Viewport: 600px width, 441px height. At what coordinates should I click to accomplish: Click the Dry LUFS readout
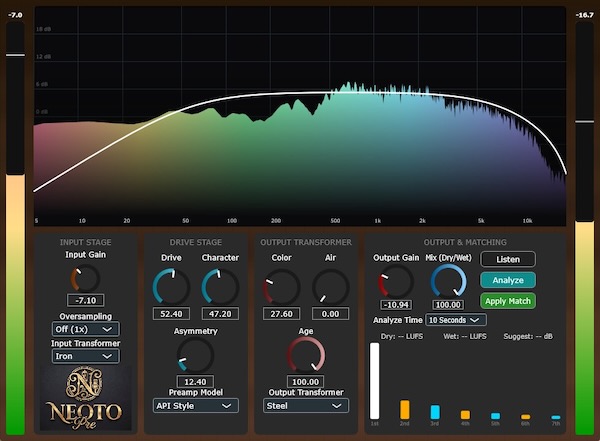(402, 336)
